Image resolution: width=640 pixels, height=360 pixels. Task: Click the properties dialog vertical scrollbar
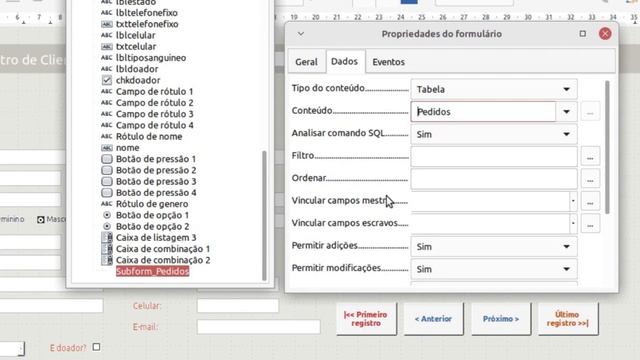click(x=607, y=147)
